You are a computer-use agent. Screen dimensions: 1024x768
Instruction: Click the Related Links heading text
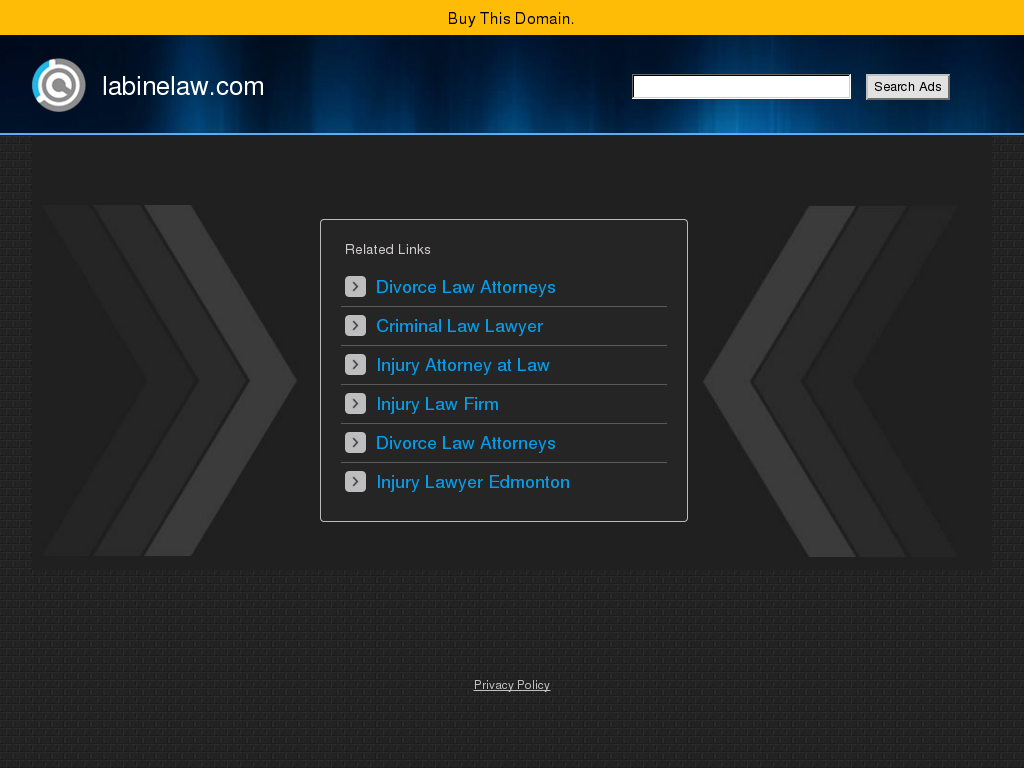[388, 249]
